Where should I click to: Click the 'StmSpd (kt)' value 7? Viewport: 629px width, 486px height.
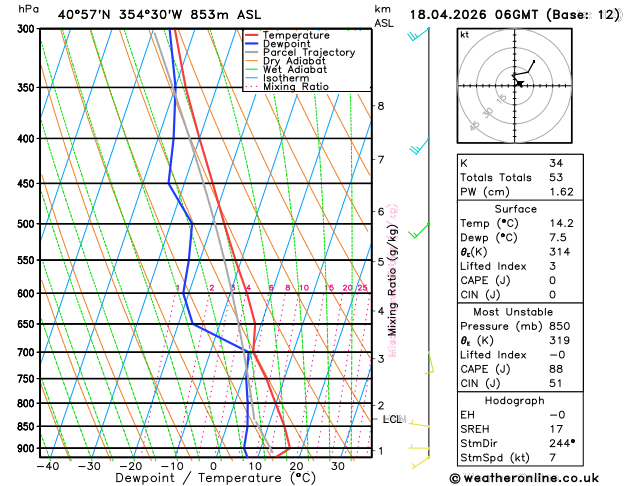[x=553, y=458]
